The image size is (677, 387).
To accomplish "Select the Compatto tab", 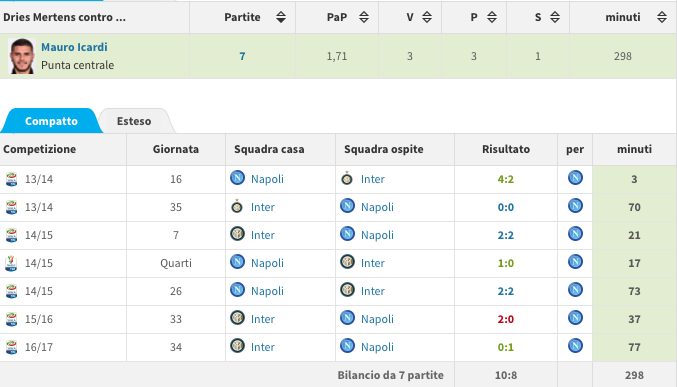I will pyautogui.click(x=51, y=121).
